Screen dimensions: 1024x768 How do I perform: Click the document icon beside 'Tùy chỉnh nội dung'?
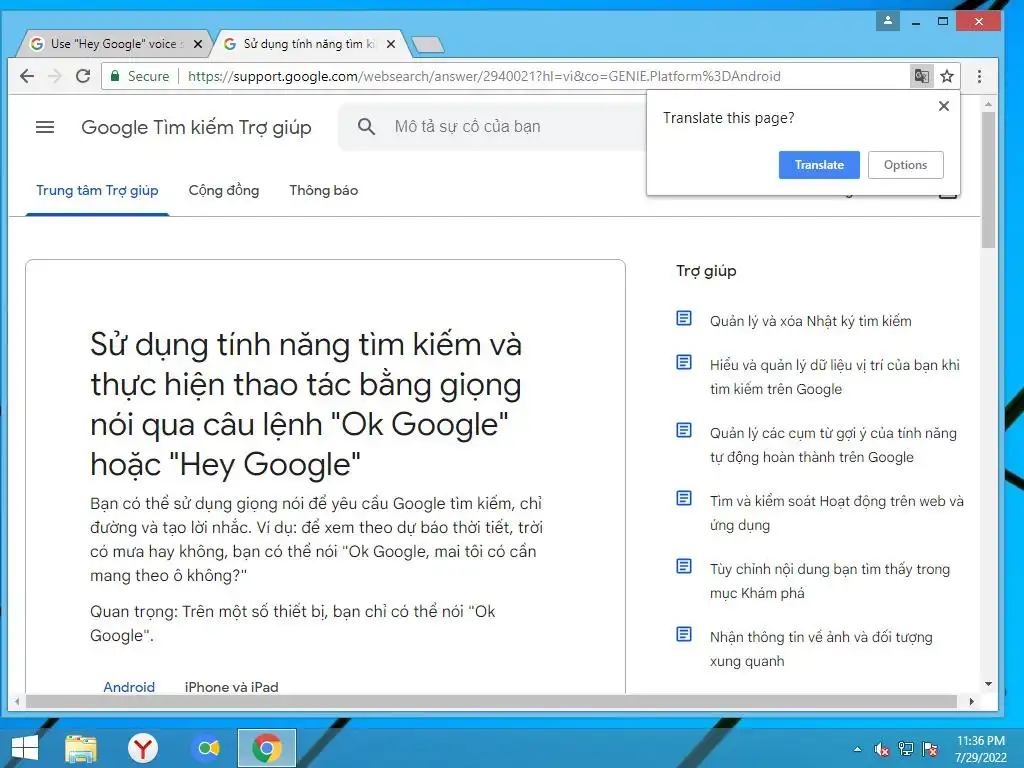[x=684, y=566]
